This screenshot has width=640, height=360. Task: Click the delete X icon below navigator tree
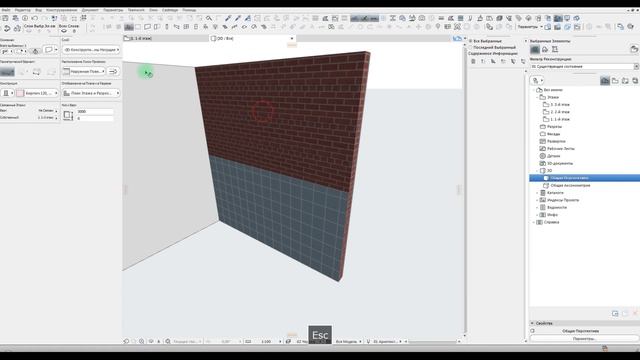[x=635, y=313]
